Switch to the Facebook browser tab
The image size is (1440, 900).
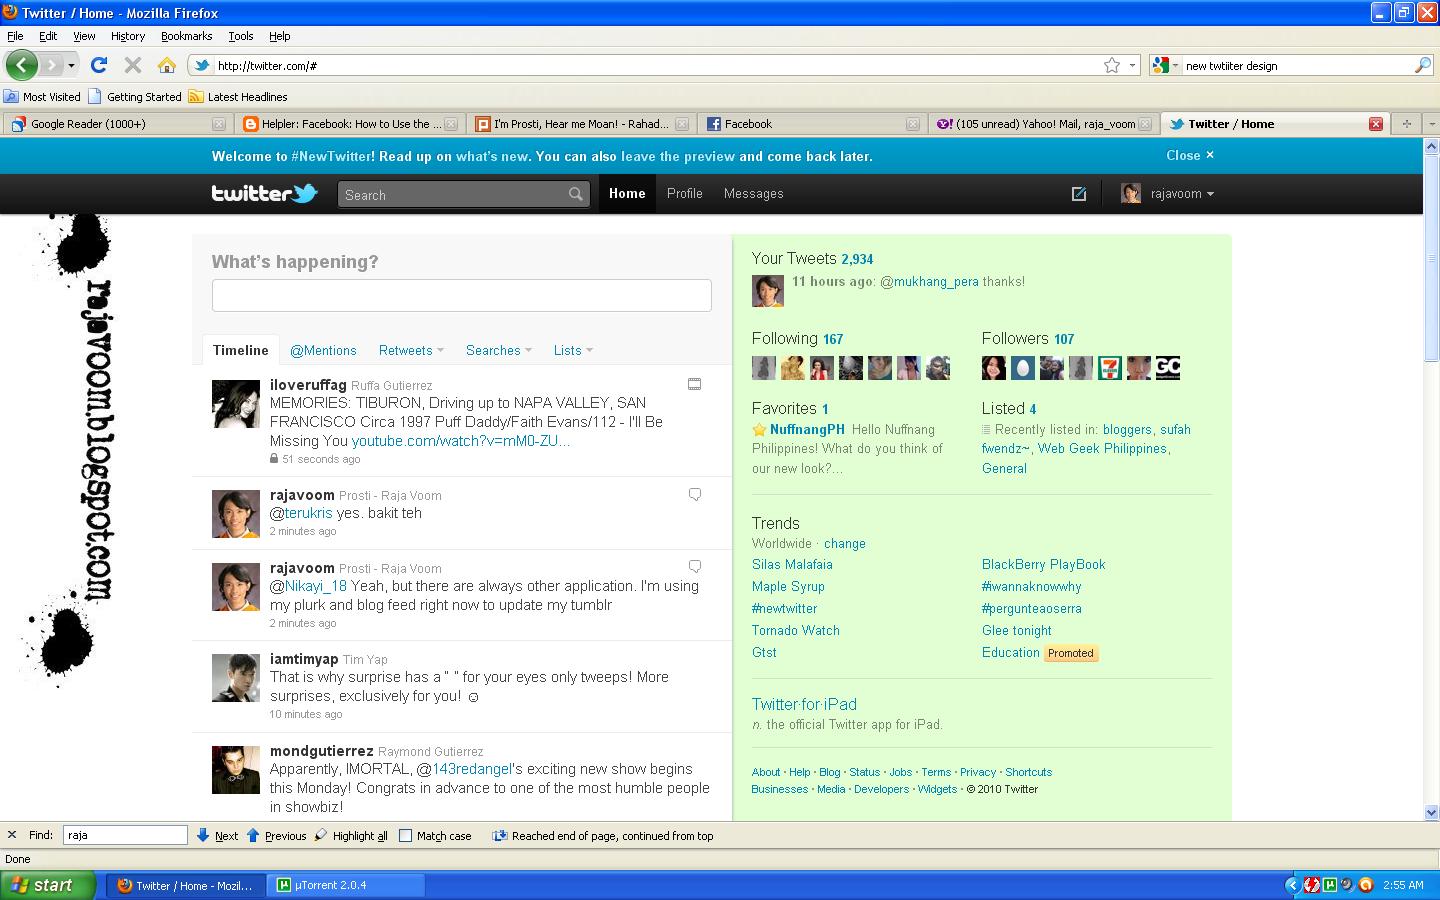tap(812, 124)
